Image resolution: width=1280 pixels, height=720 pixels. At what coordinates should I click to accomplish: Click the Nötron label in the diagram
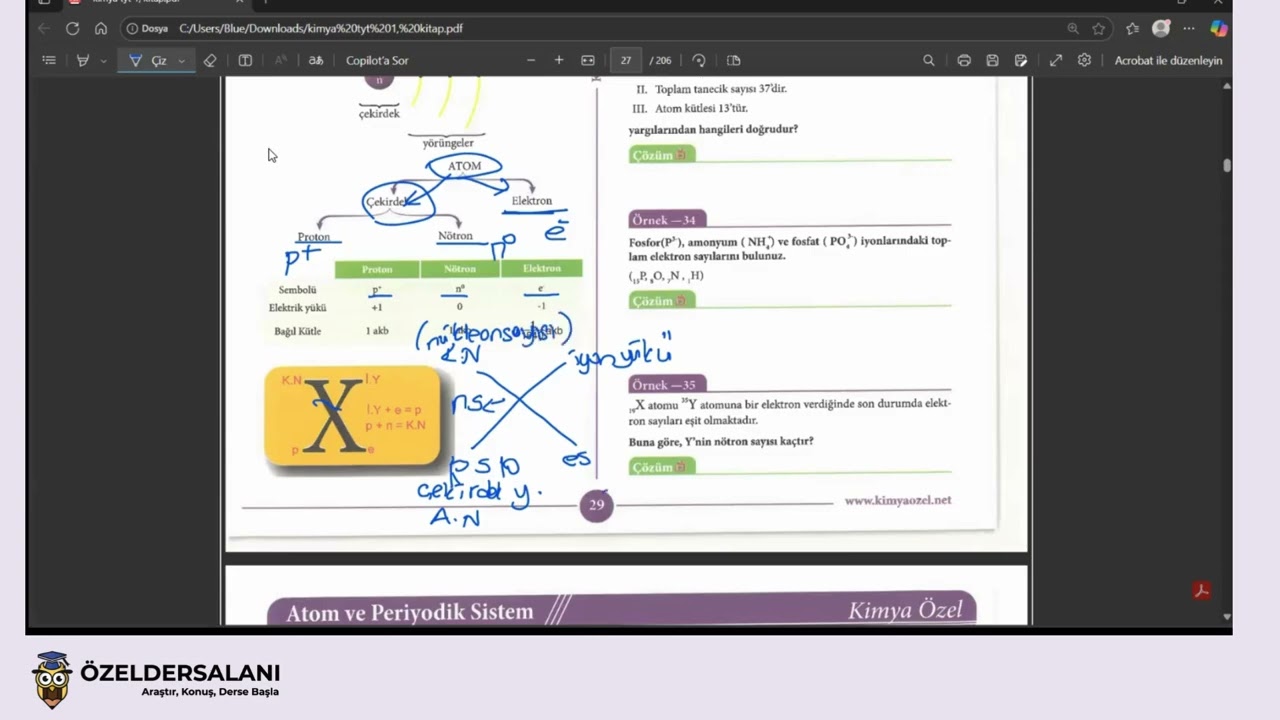point(455,236)
